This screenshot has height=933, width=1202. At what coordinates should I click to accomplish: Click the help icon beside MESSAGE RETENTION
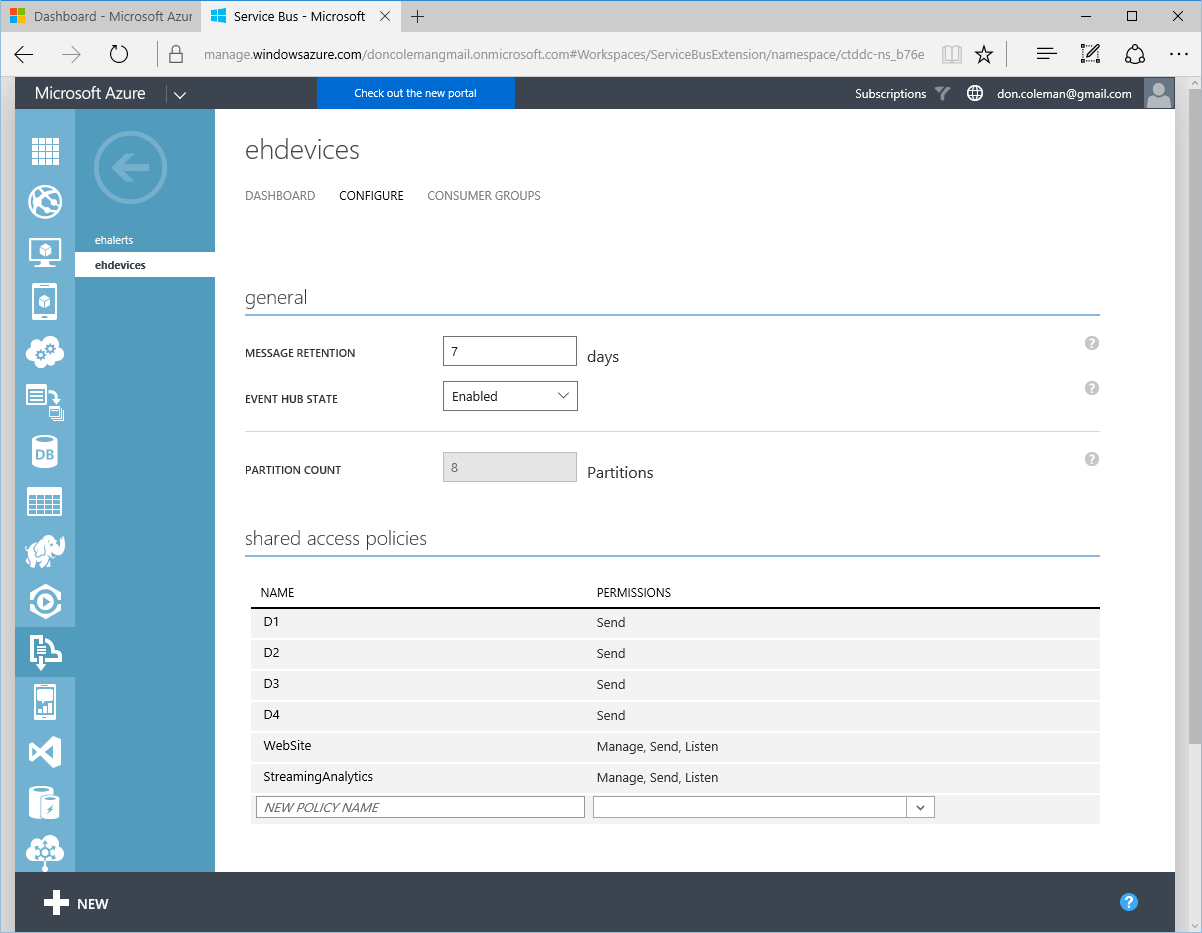(1091, 343)
